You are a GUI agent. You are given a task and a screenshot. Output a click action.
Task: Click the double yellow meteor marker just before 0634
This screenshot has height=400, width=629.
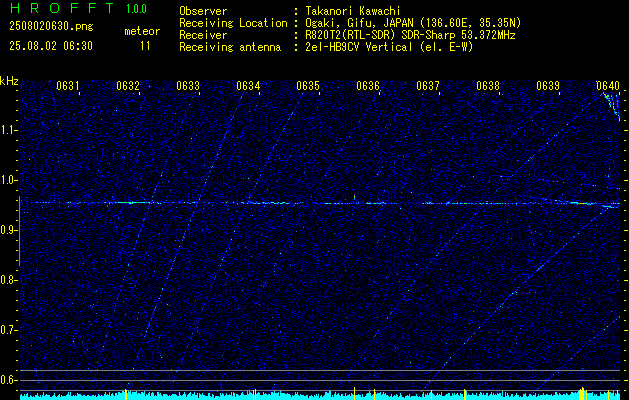[255, 394]
